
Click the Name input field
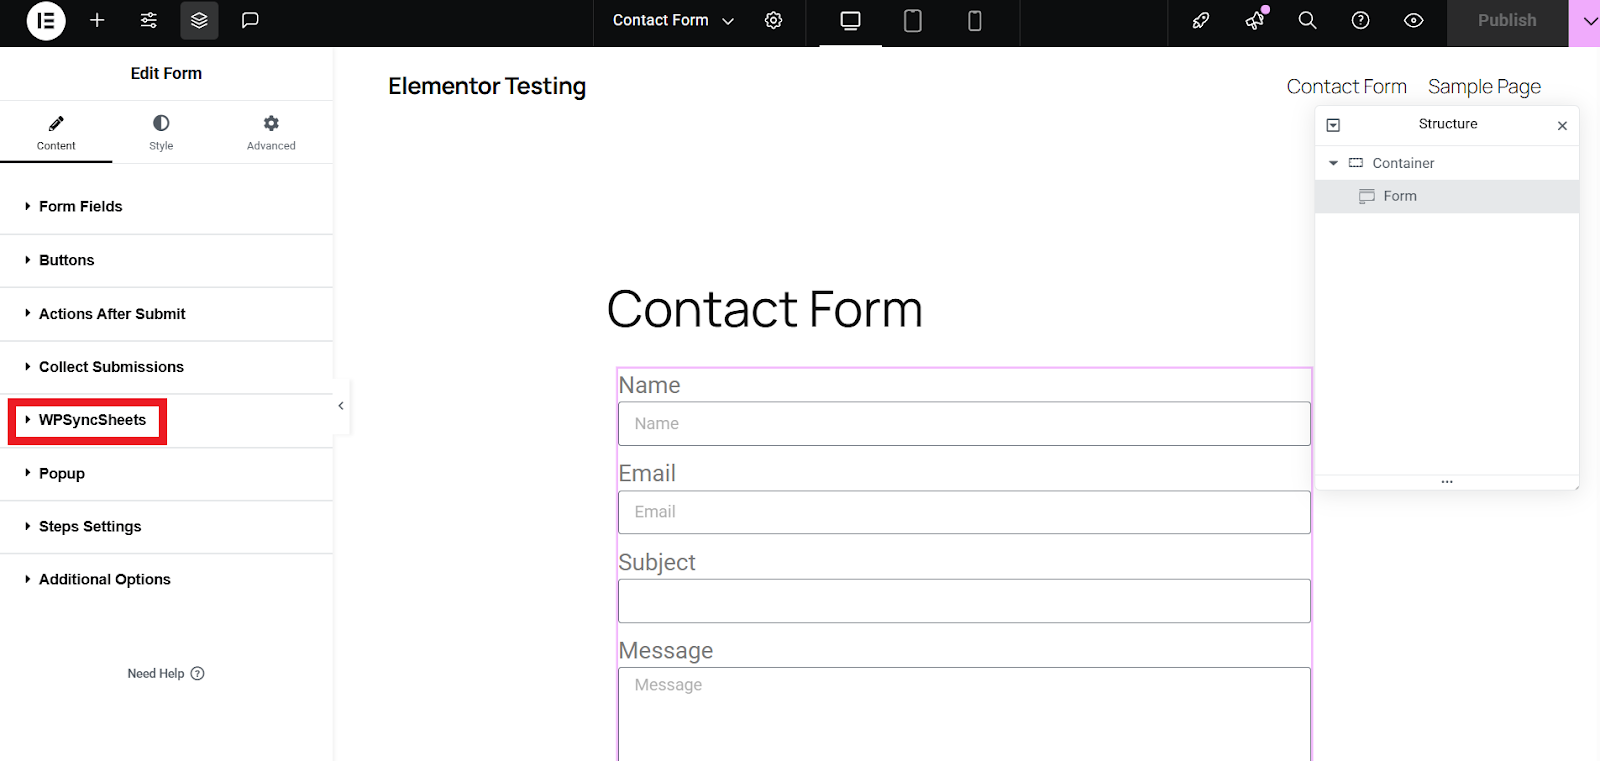click(x=964, y=424)
